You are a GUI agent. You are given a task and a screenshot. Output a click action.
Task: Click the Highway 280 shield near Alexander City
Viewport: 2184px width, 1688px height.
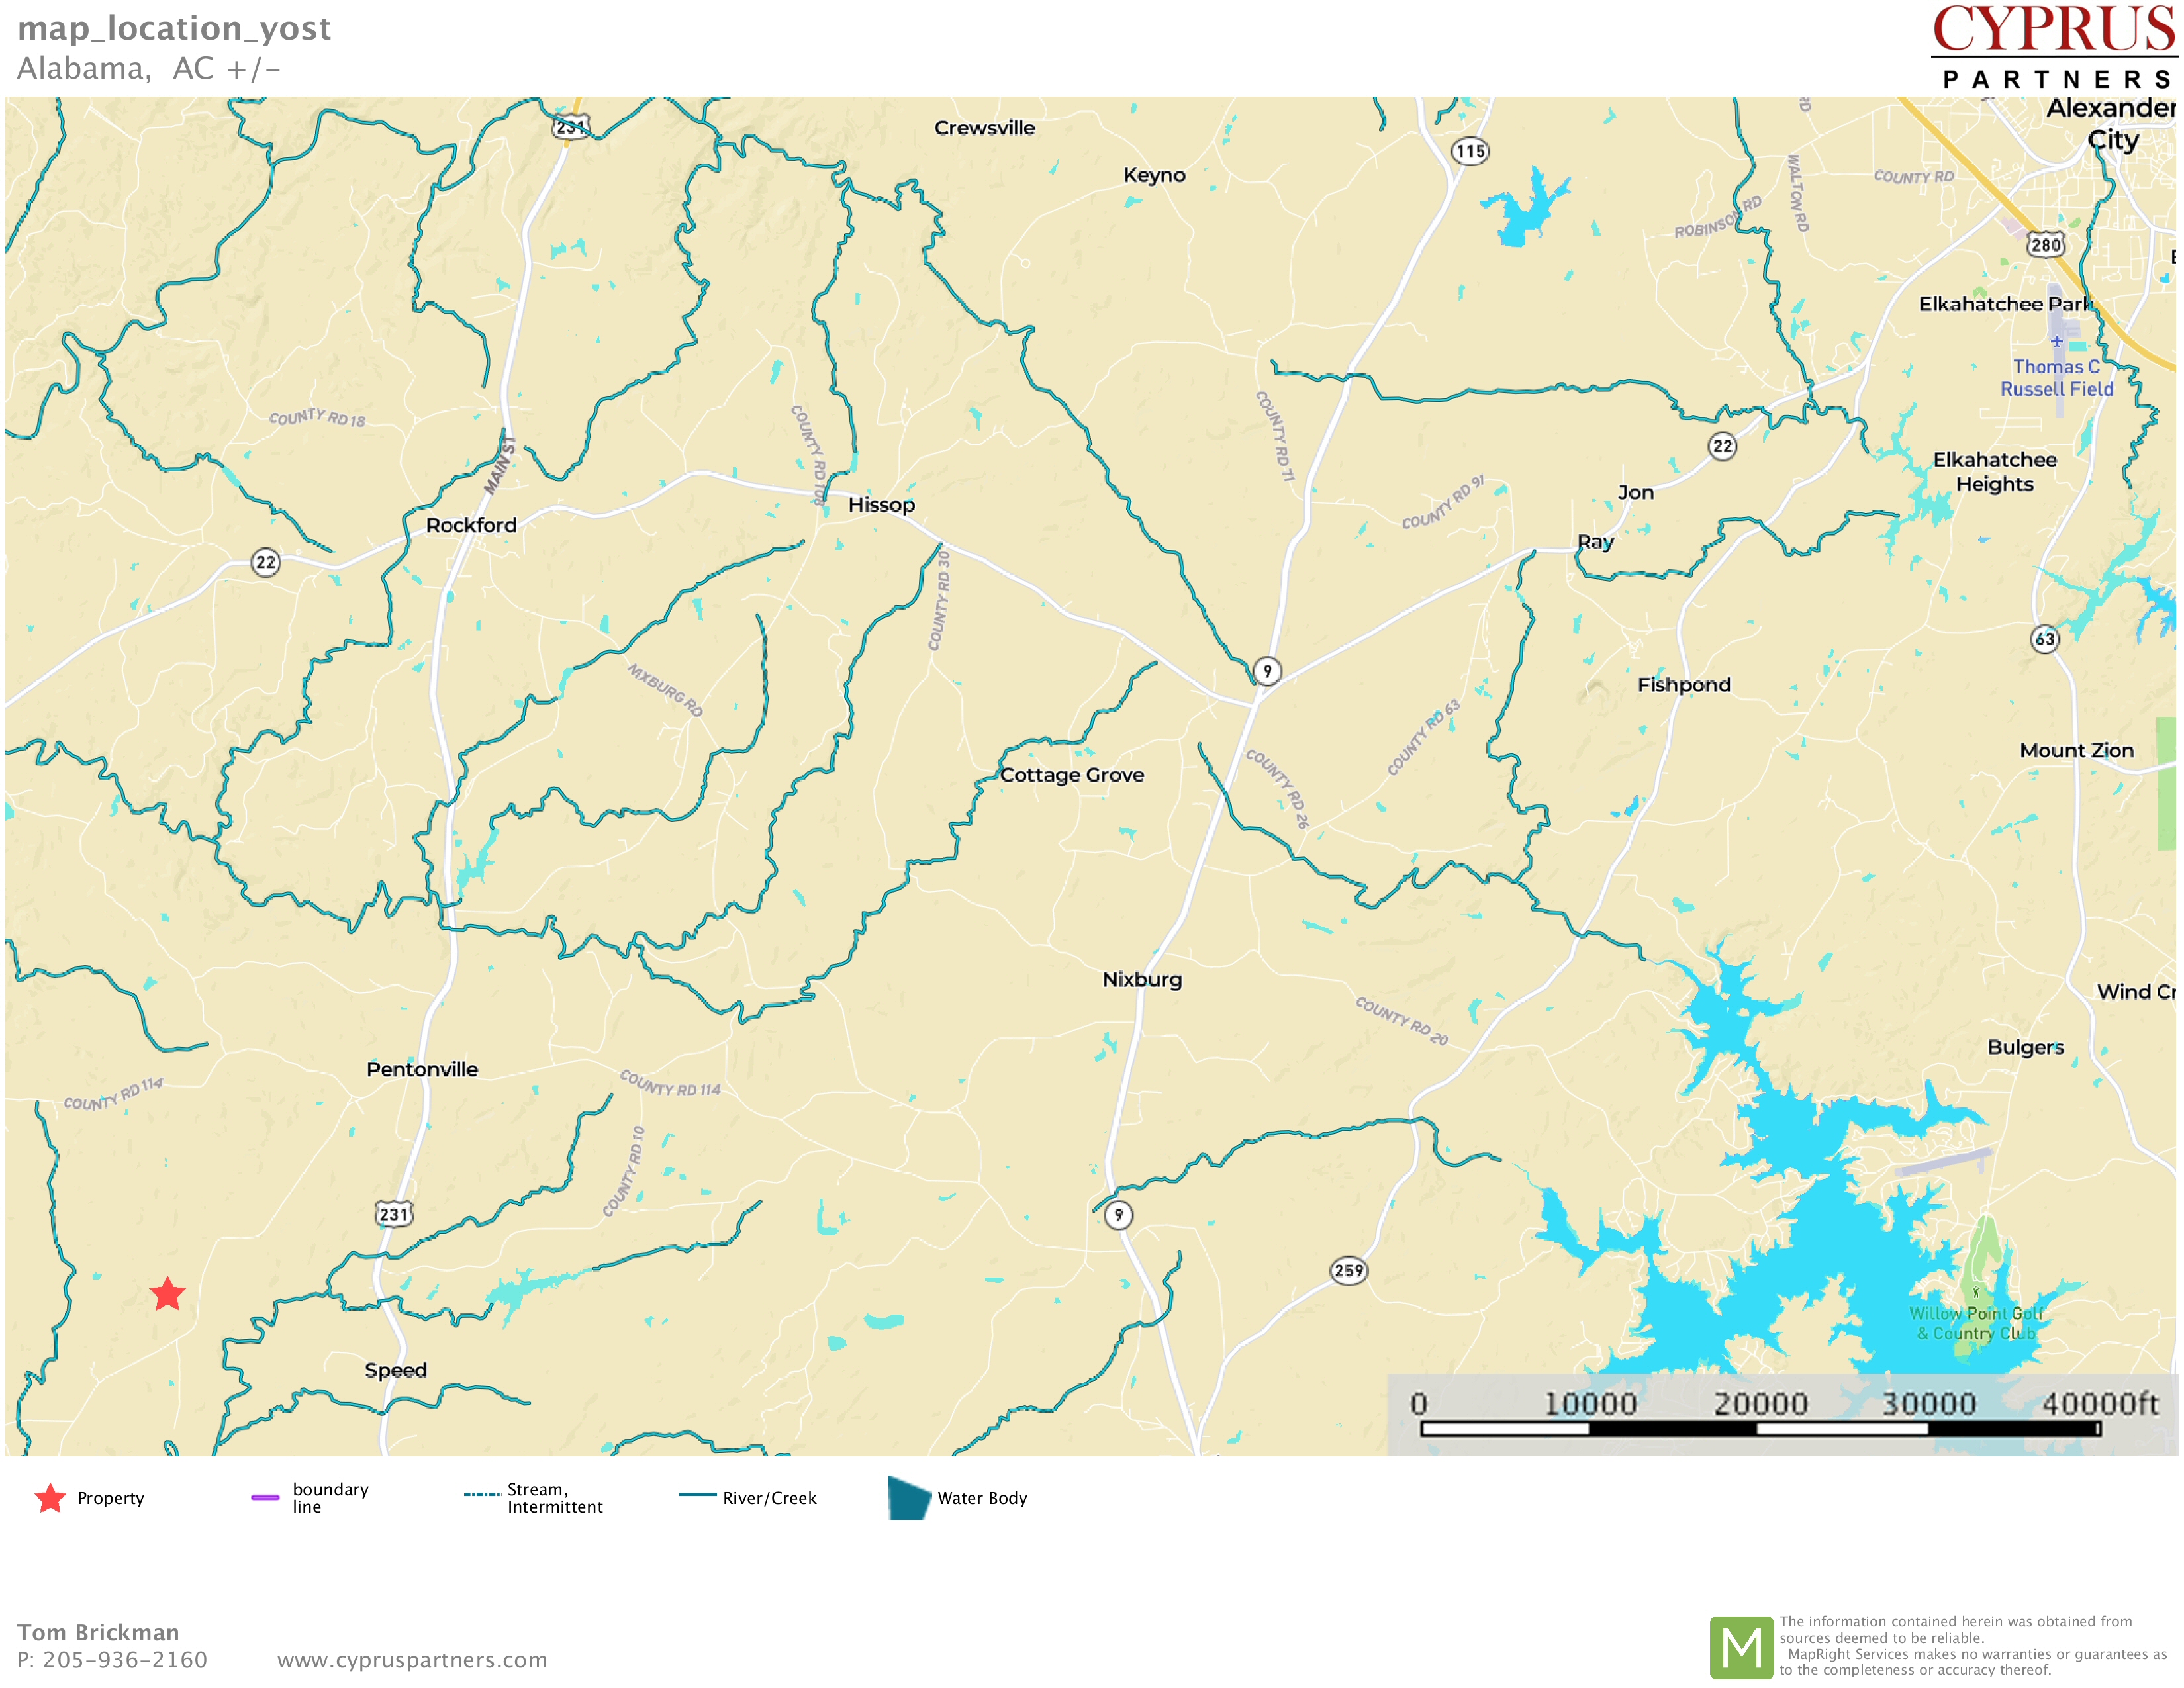(2045, 245)
